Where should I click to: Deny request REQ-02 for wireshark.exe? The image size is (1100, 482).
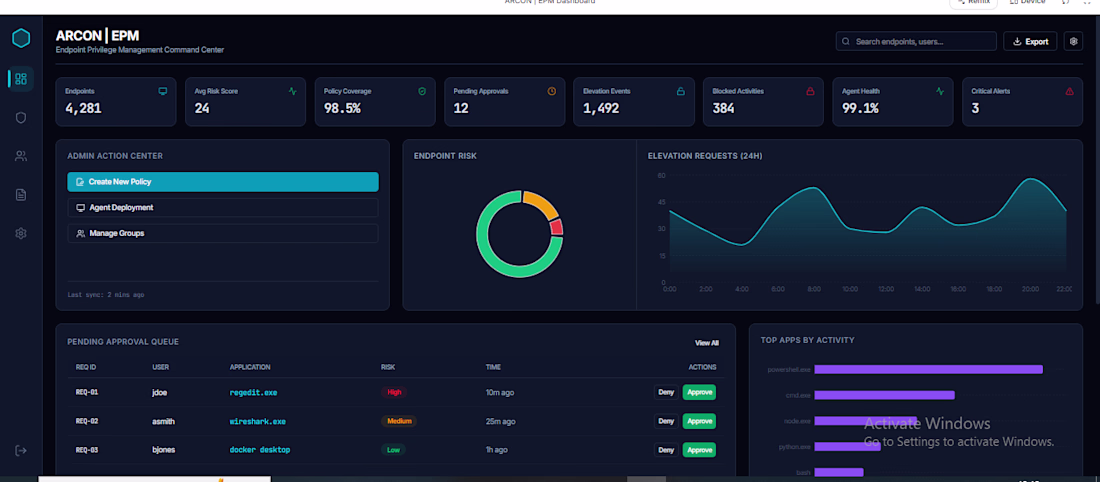666,421
